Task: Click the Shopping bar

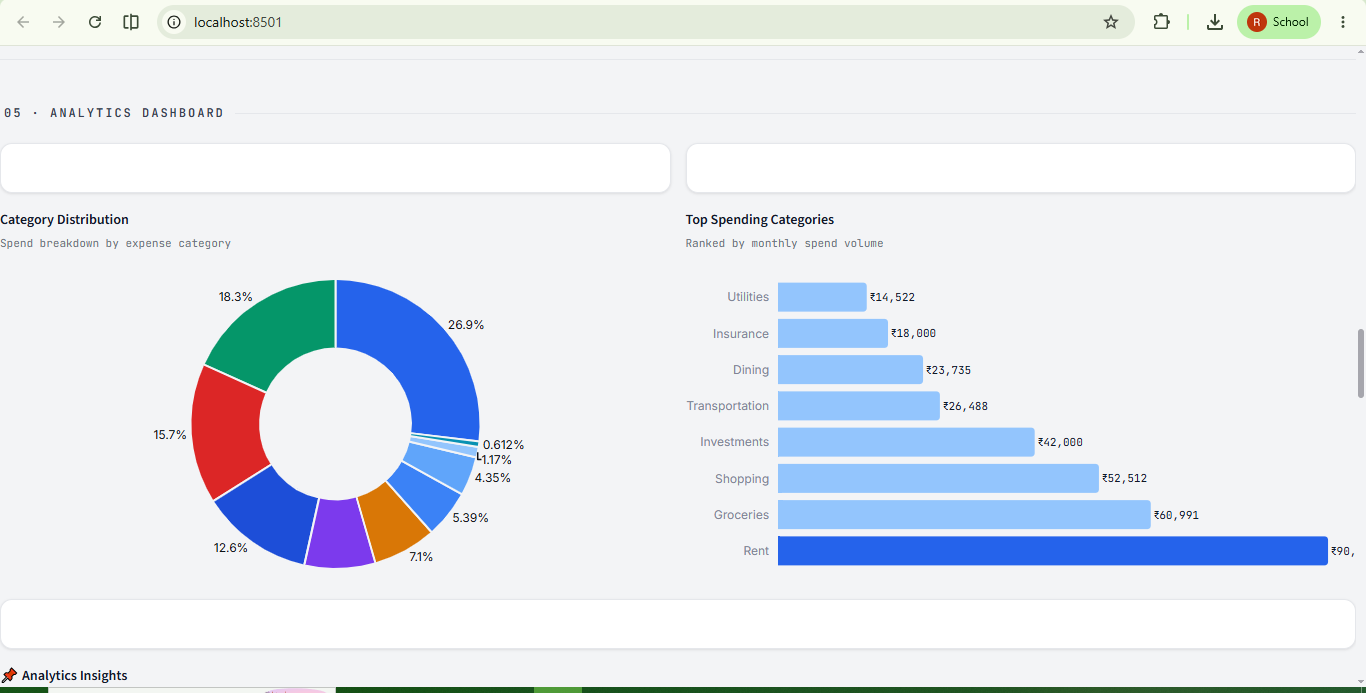Action: tap(938, 478)
